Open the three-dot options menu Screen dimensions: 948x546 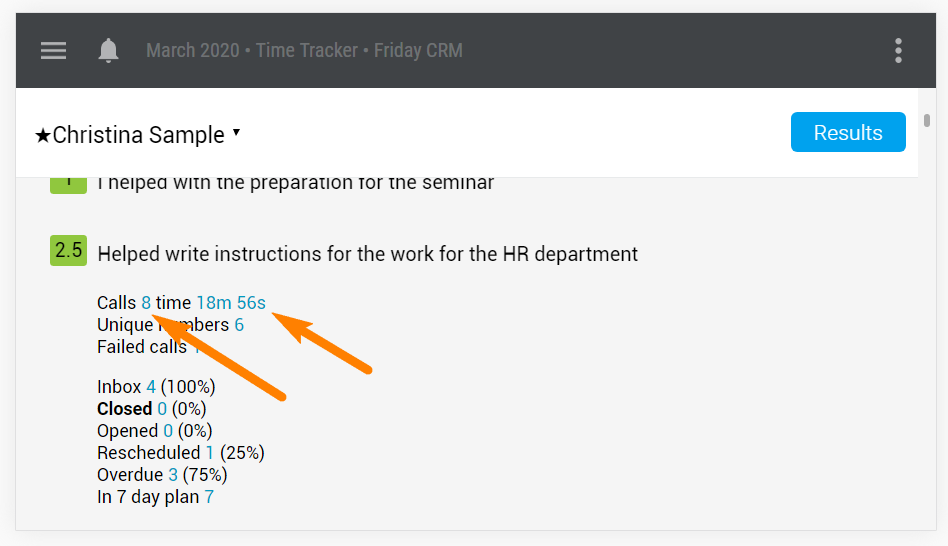pos(898,50)
